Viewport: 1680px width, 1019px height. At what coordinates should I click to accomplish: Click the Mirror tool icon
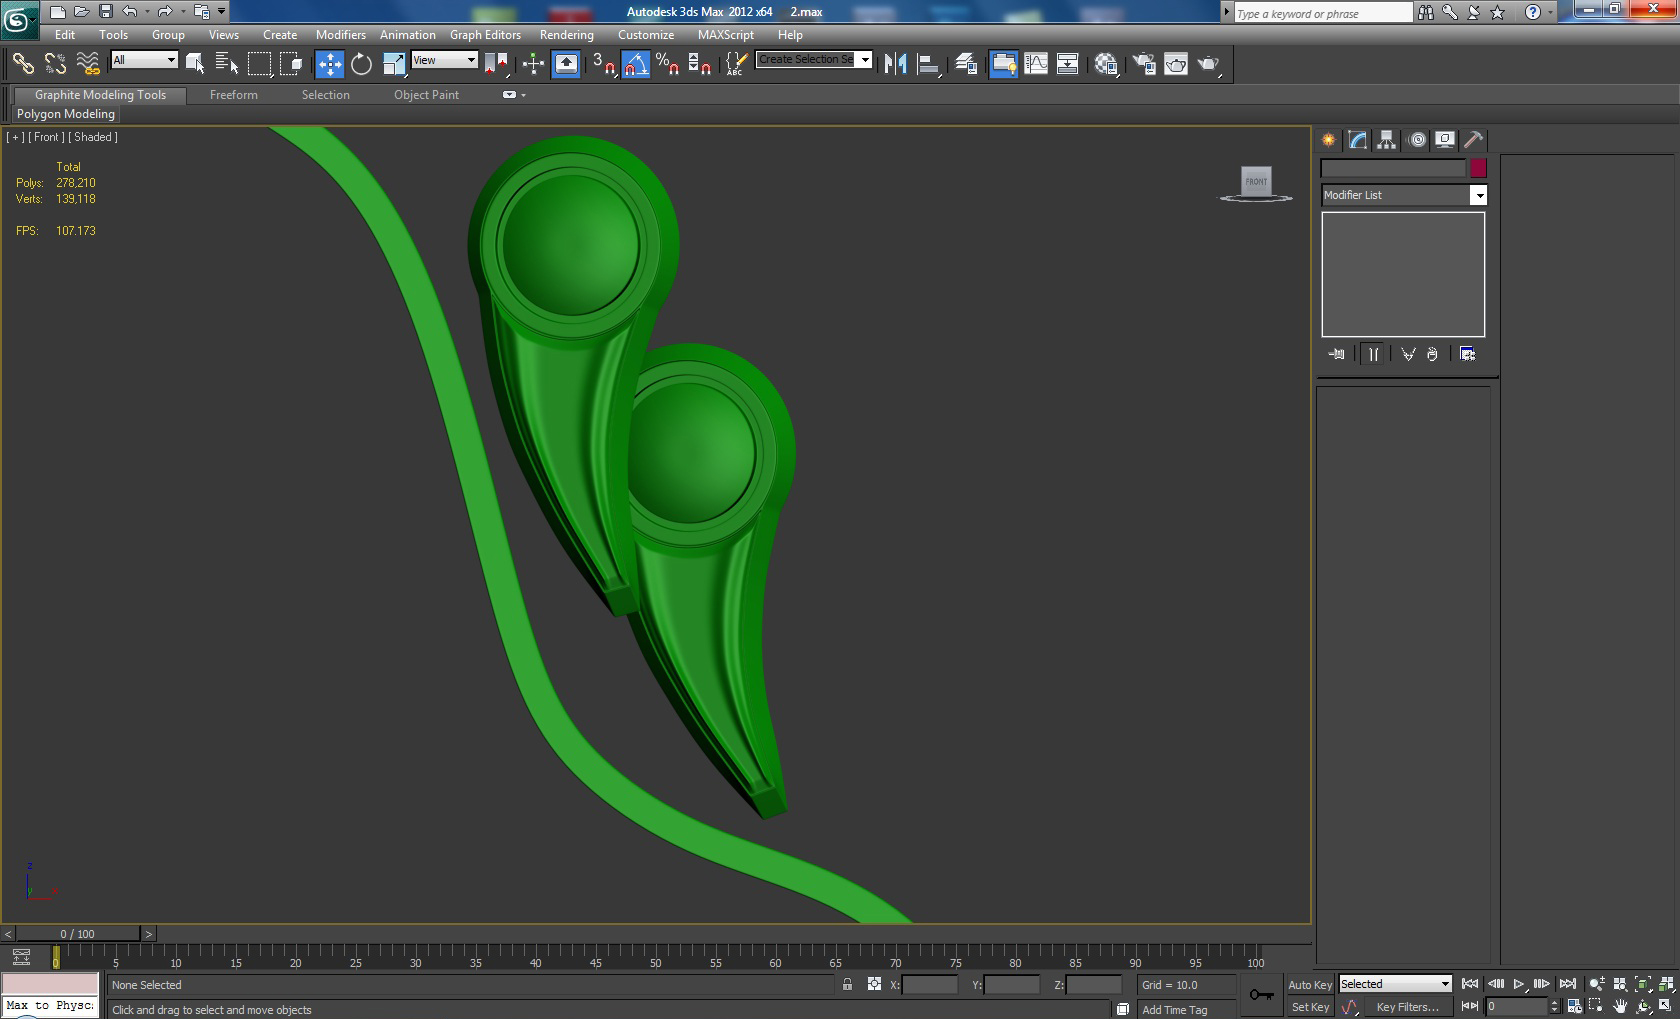tap(895, 64)
